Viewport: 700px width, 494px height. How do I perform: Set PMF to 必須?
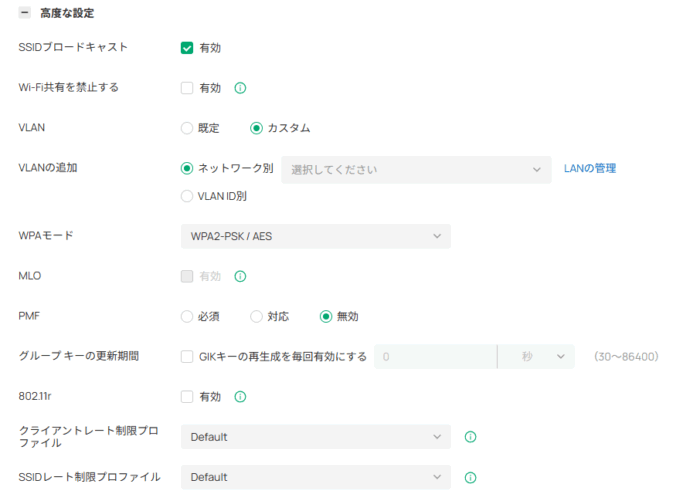click(x=187, y=316)
